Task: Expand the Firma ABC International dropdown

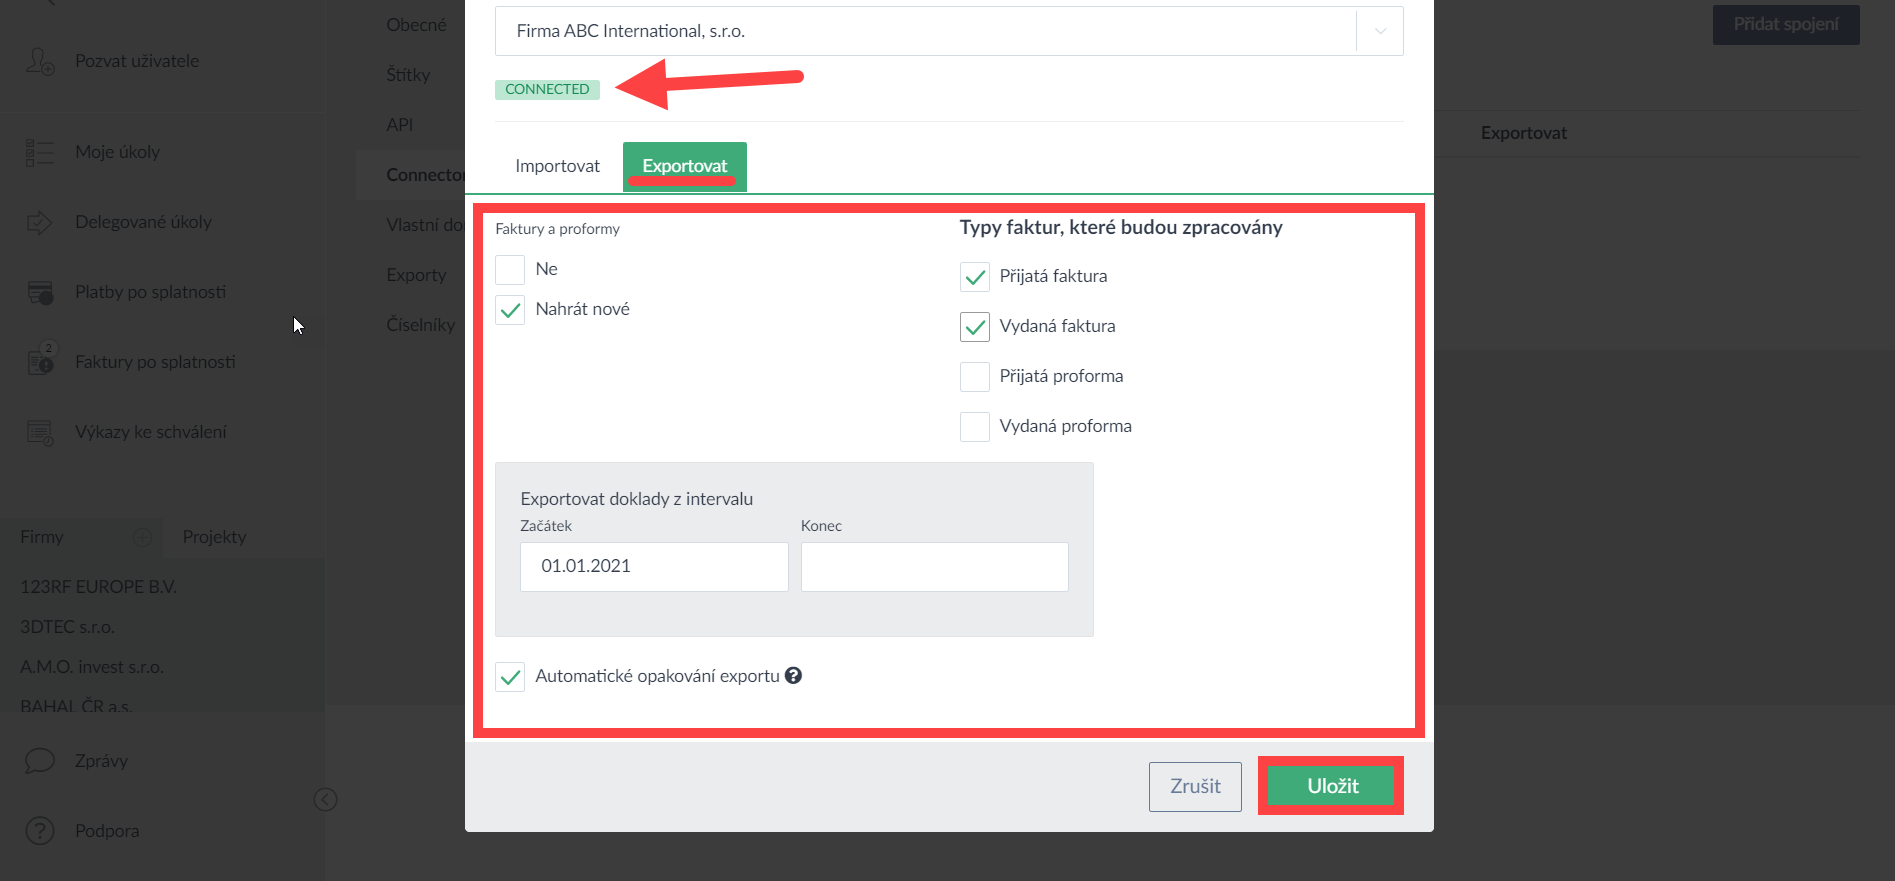Action: pyautogui.click(x=1380, y=31)
